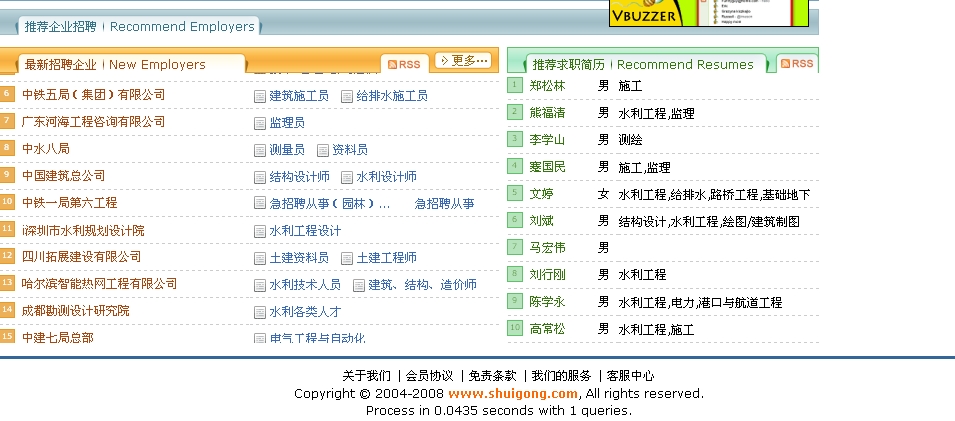955x421 pixels.
Task: Open the 客服中心 footer link
Action: click(x=630, y=375)
